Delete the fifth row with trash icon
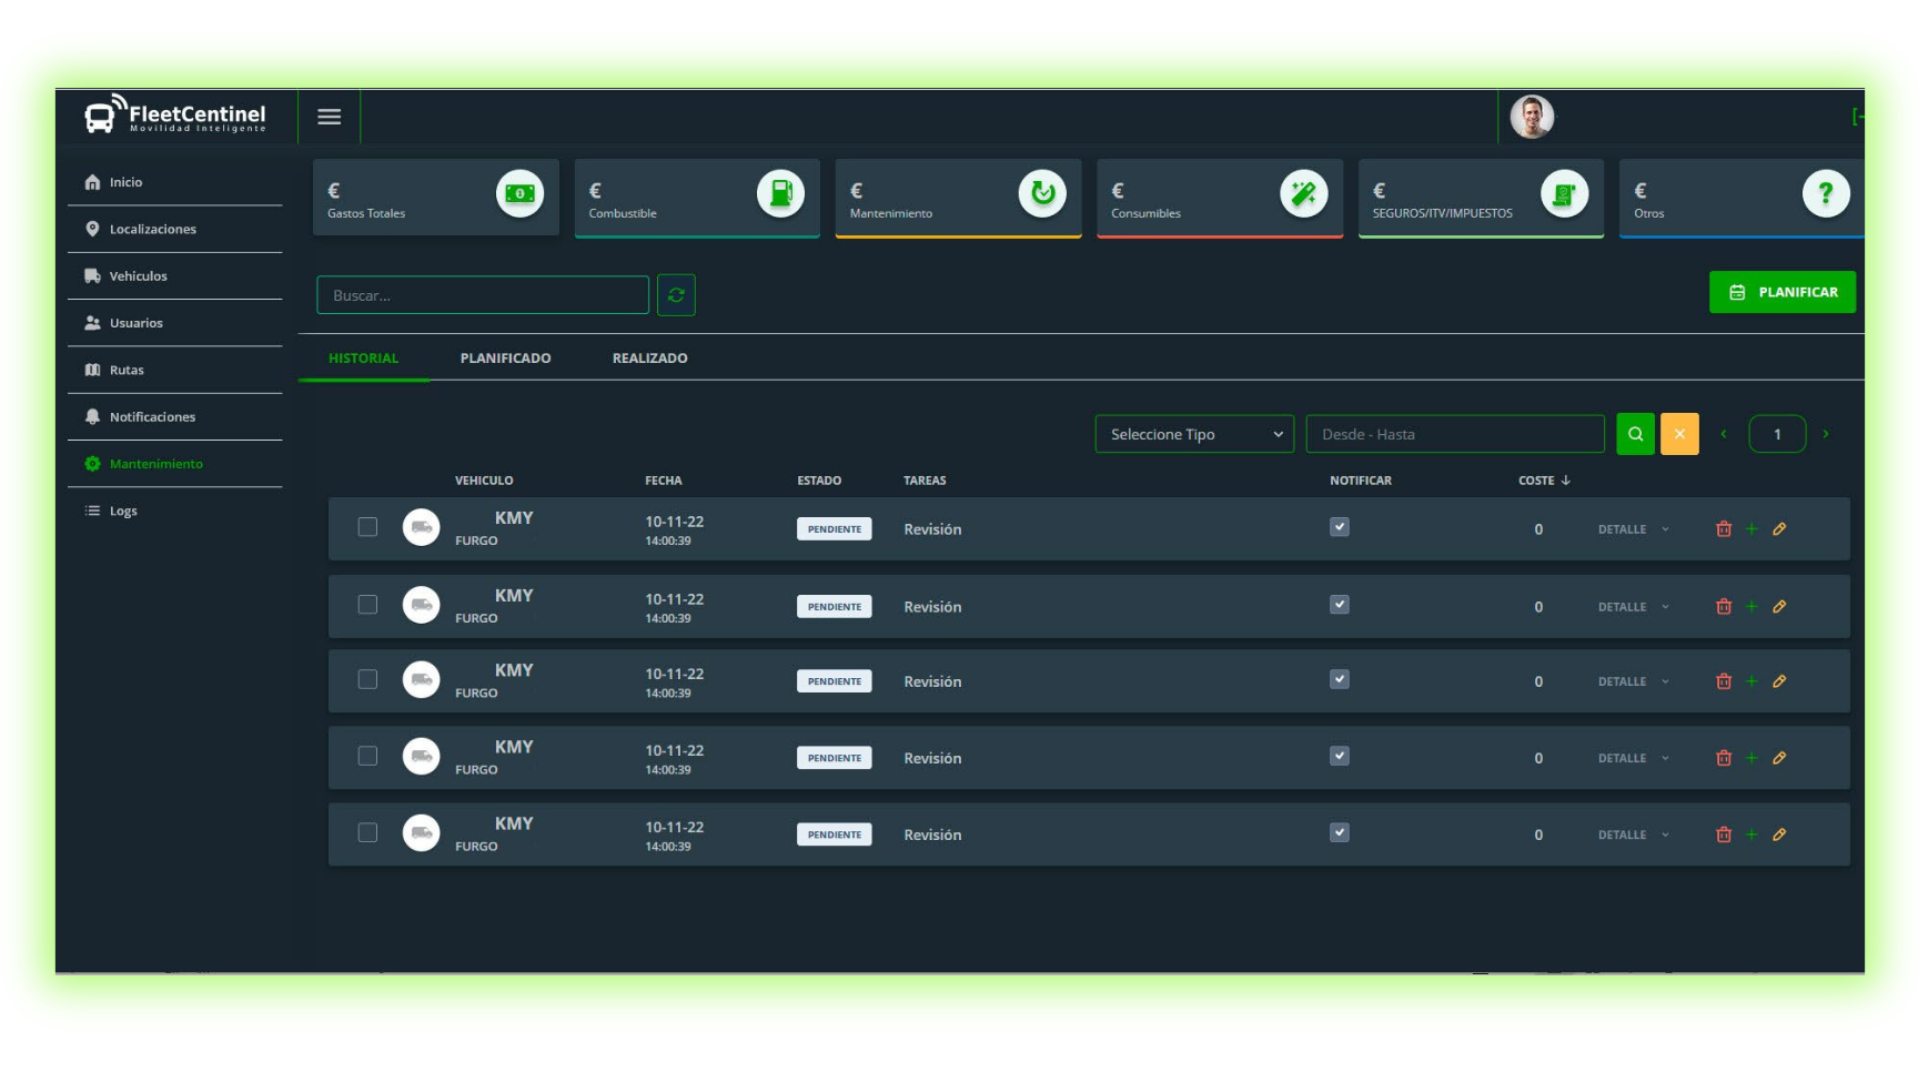Screen dimensions: 1920x1080 point(1723,835)
